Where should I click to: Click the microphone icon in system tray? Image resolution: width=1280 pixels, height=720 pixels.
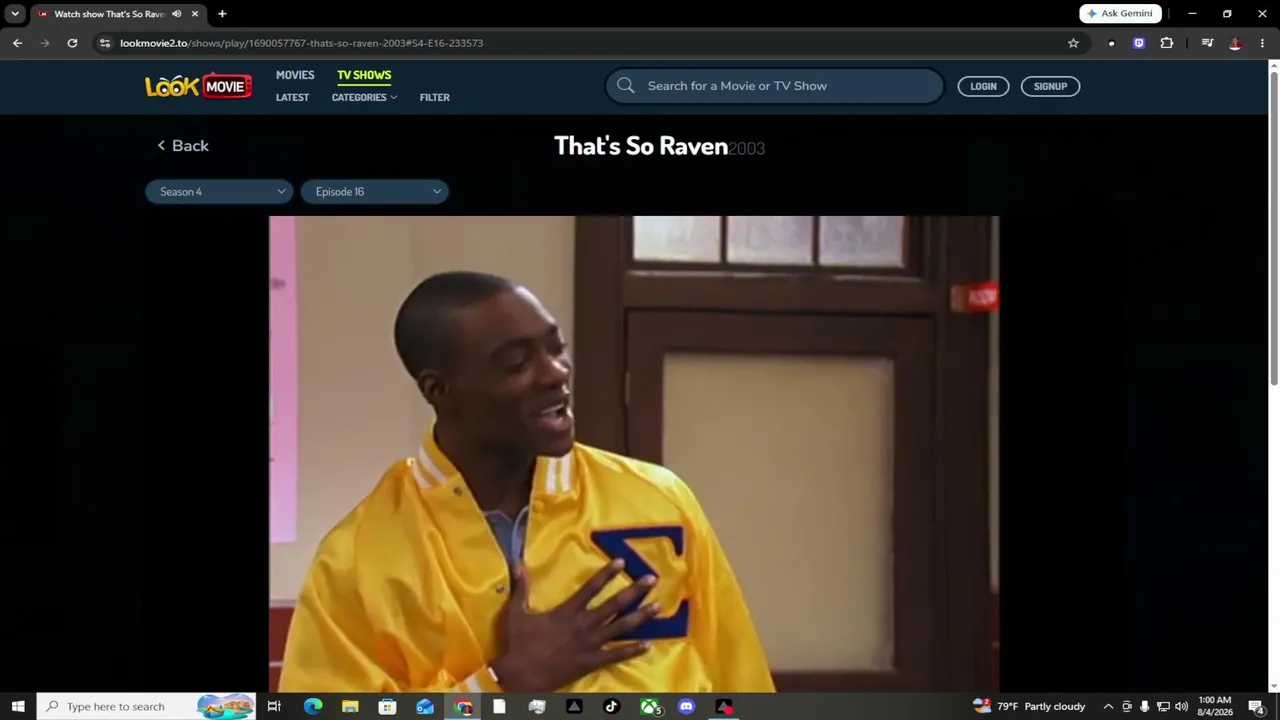click(1145, 706)
